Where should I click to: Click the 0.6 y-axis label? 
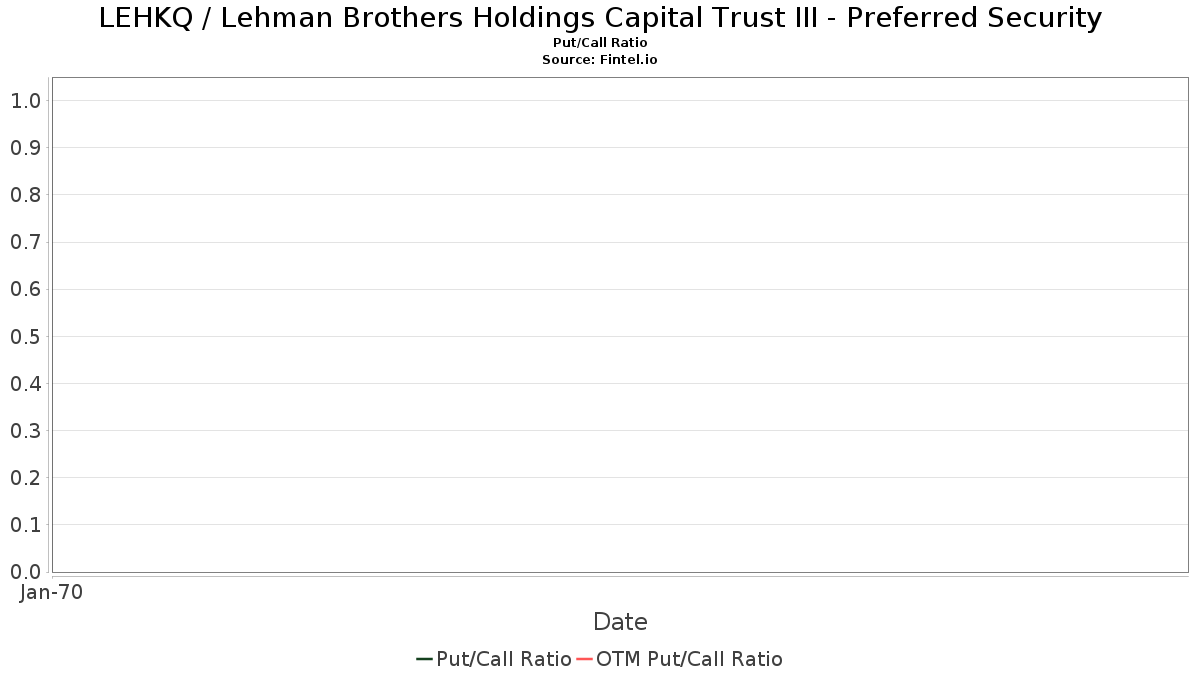click(x=25, y=290)
